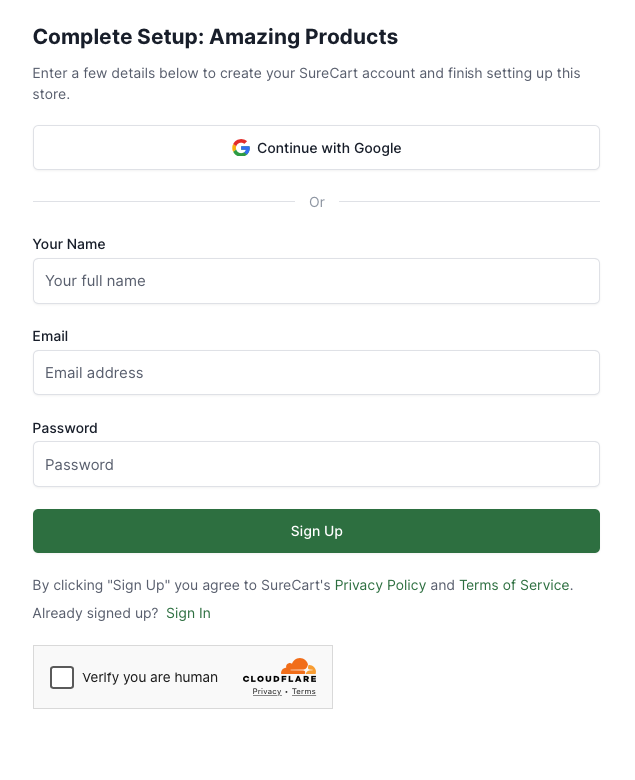Open Cloudflare's small Privacy link
Image resolution: width=635 pixels, height=780 pixels.
click(266, 692)
